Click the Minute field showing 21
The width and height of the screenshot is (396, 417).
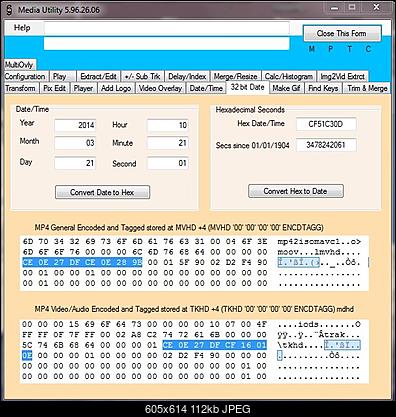pos(168,143)
